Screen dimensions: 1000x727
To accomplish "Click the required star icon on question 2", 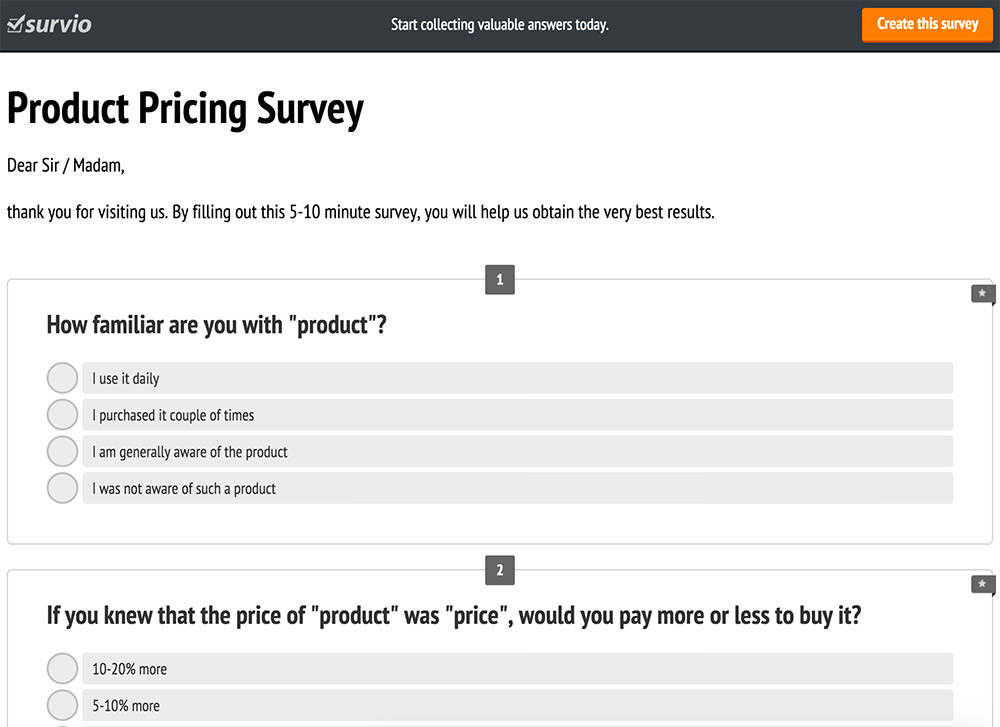I will [982, 584].
